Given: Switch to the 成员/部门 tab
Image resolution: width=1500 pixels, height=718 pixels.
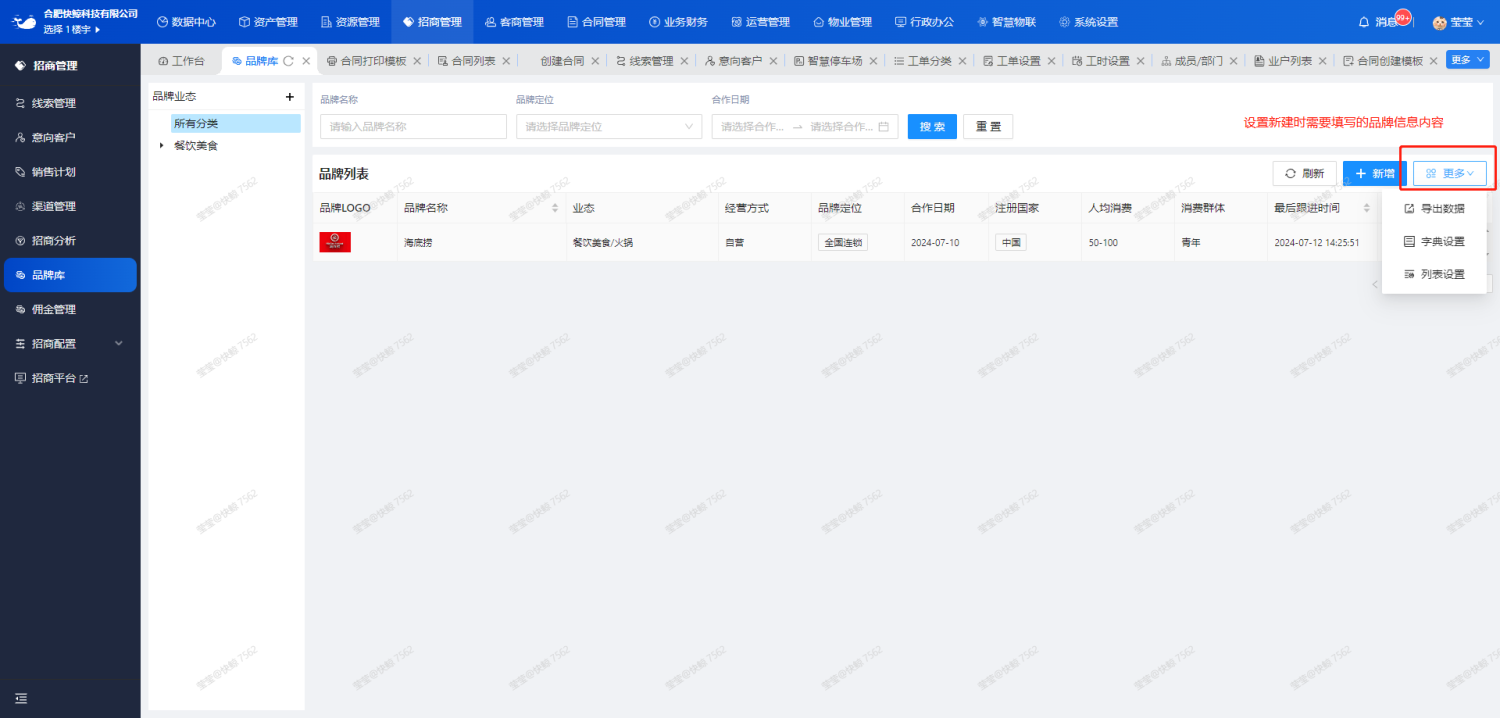Looking at the screenshot, I should pyautogui.click(x=1191, y=61).
